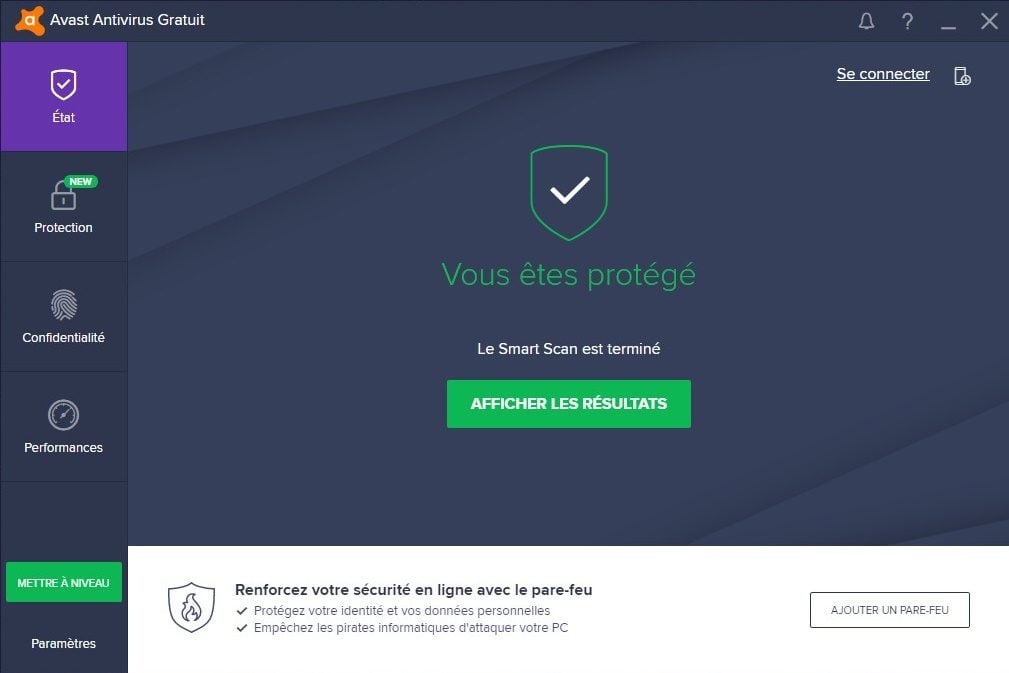Viewport: 1009px width, 673px height.
Task: Minimize the Avast window
Action: click(x=948, y=21)
